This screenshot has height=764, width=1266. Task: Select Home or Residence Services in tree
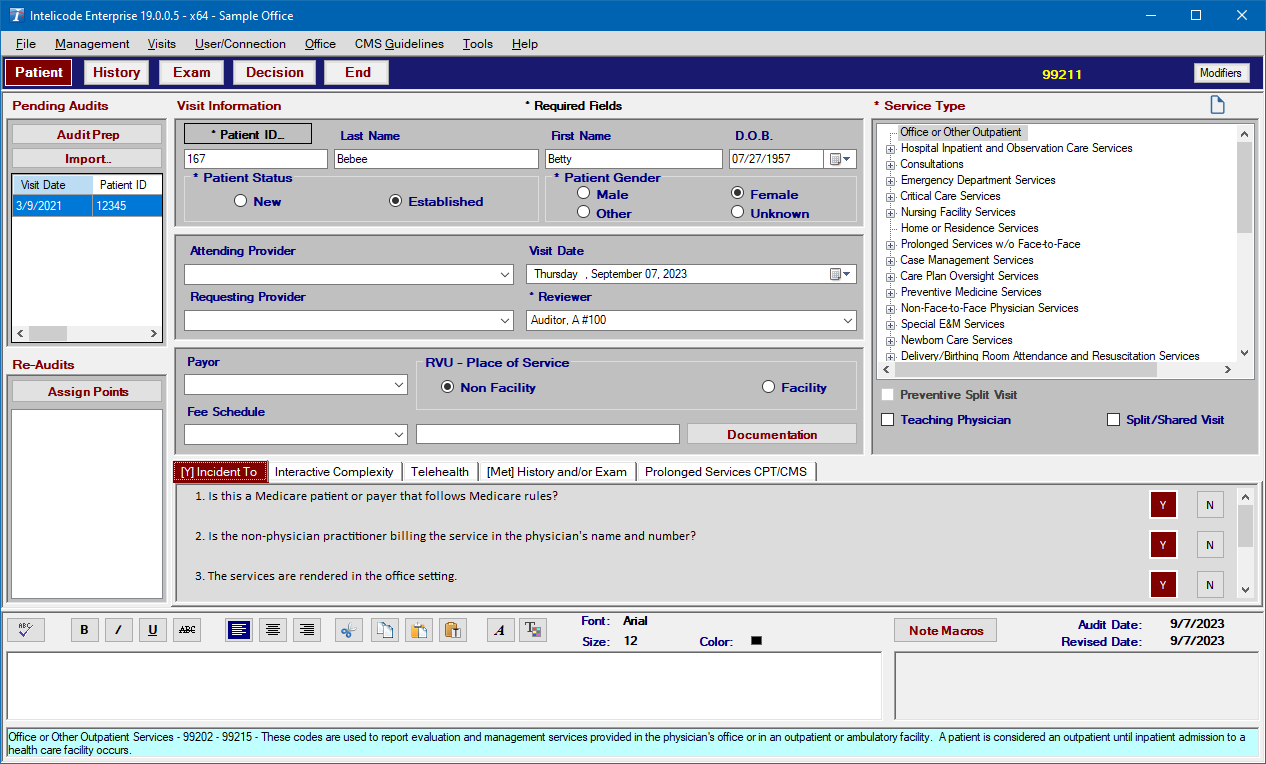coord(969,228)
